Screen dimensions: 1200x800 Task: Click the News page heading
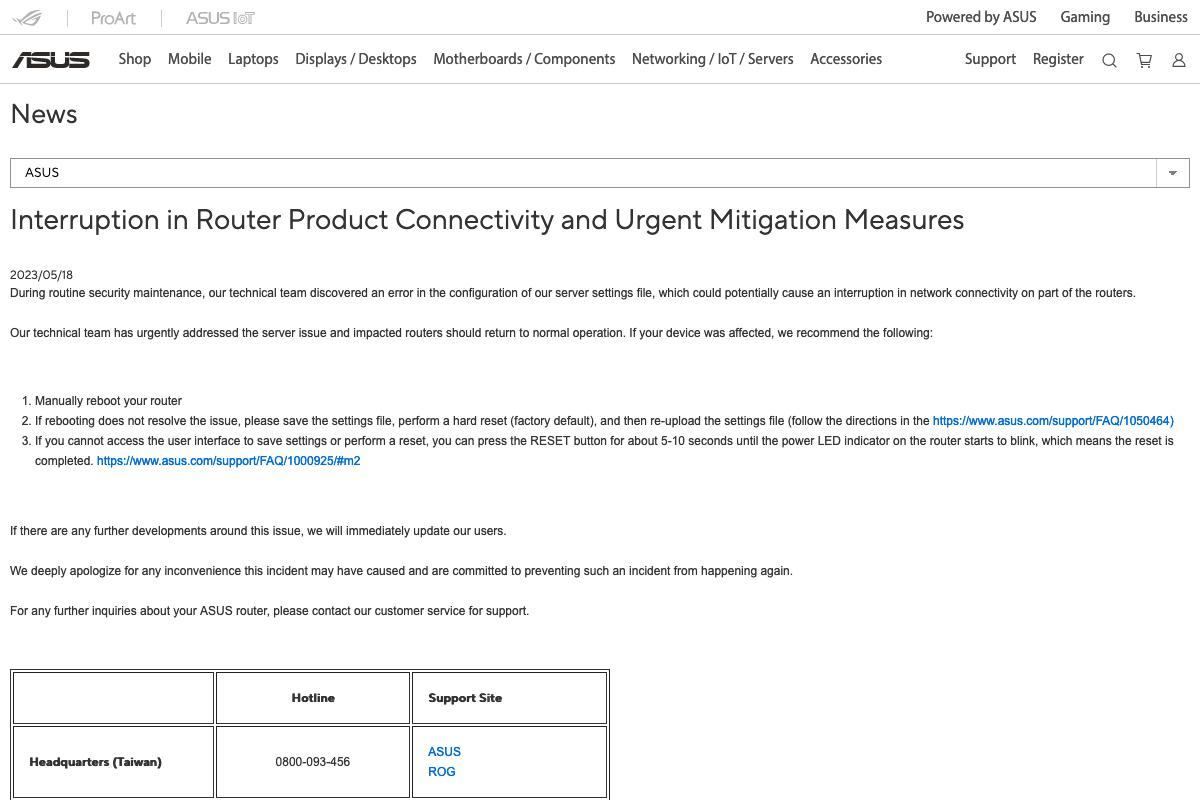pyautogui.click(x=44, y=114)
